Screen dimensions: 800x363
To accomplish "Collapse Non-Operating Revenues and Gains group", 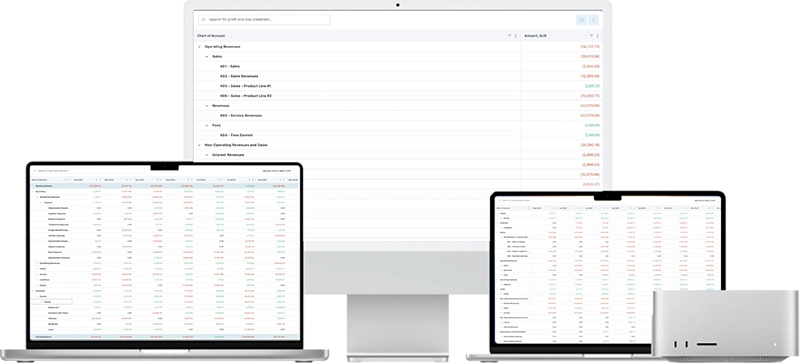I will (x=199, y=145).
